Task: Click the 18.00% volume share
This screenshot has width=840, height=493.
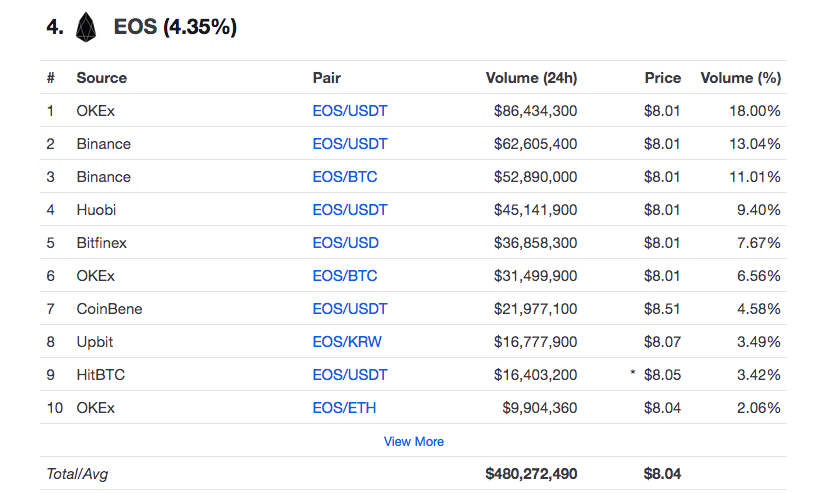Action: (755, 111)
